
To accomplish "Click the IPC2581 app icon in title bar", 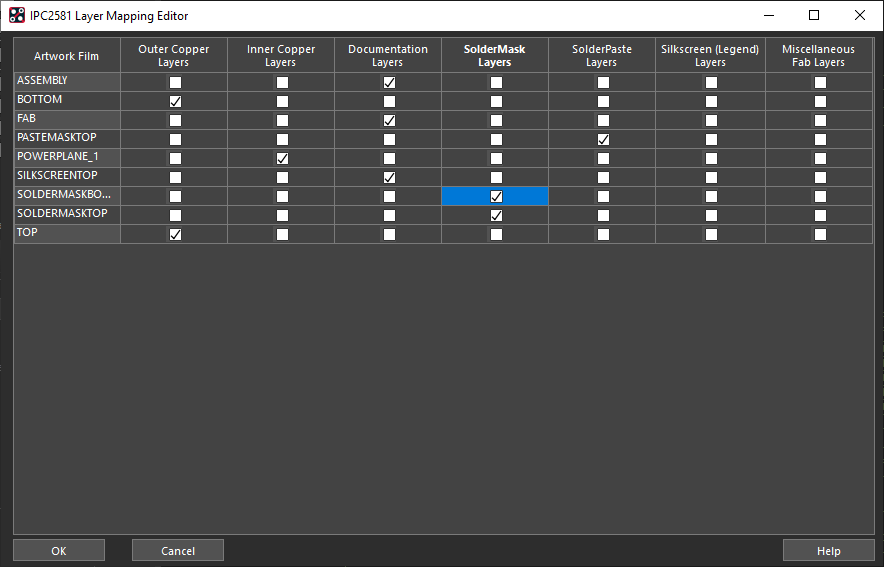I will click(17, 15).
